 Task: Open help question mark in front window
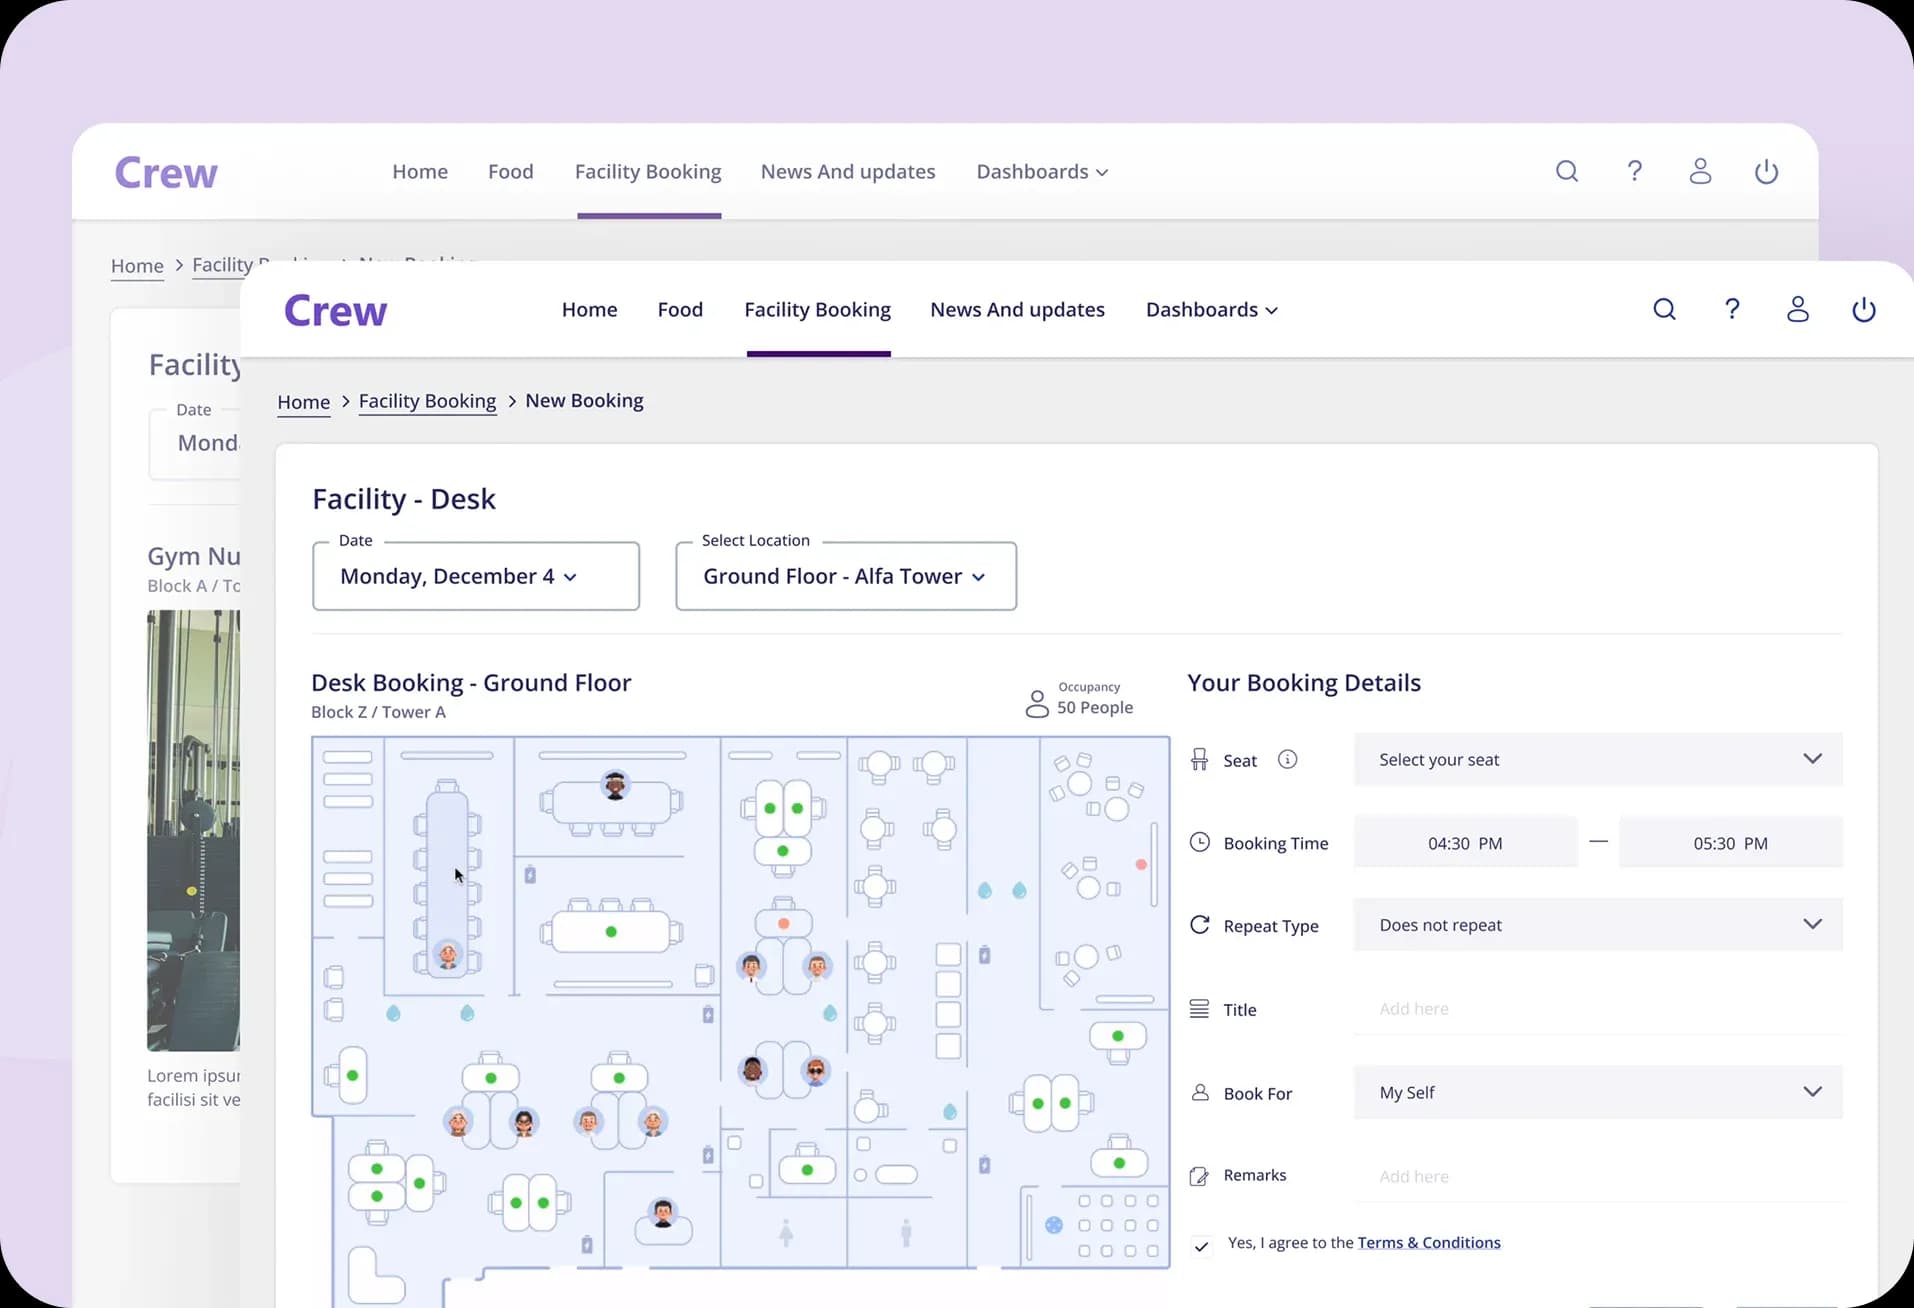coord(1732,310)
